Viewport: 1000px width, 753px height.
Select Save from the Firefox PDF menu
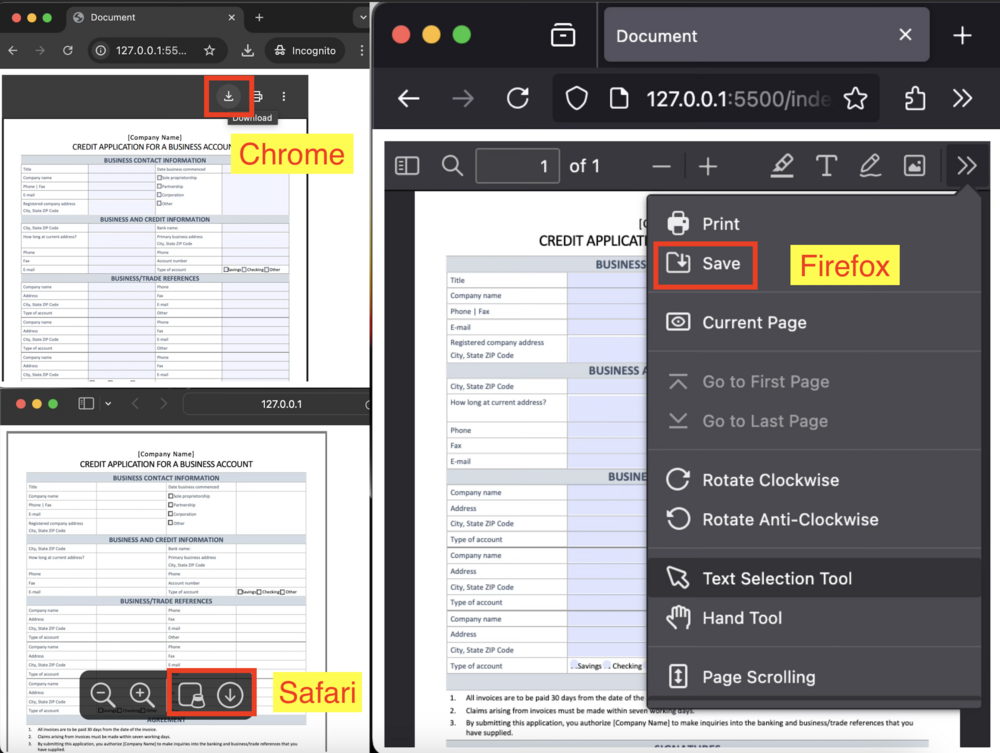705,265
